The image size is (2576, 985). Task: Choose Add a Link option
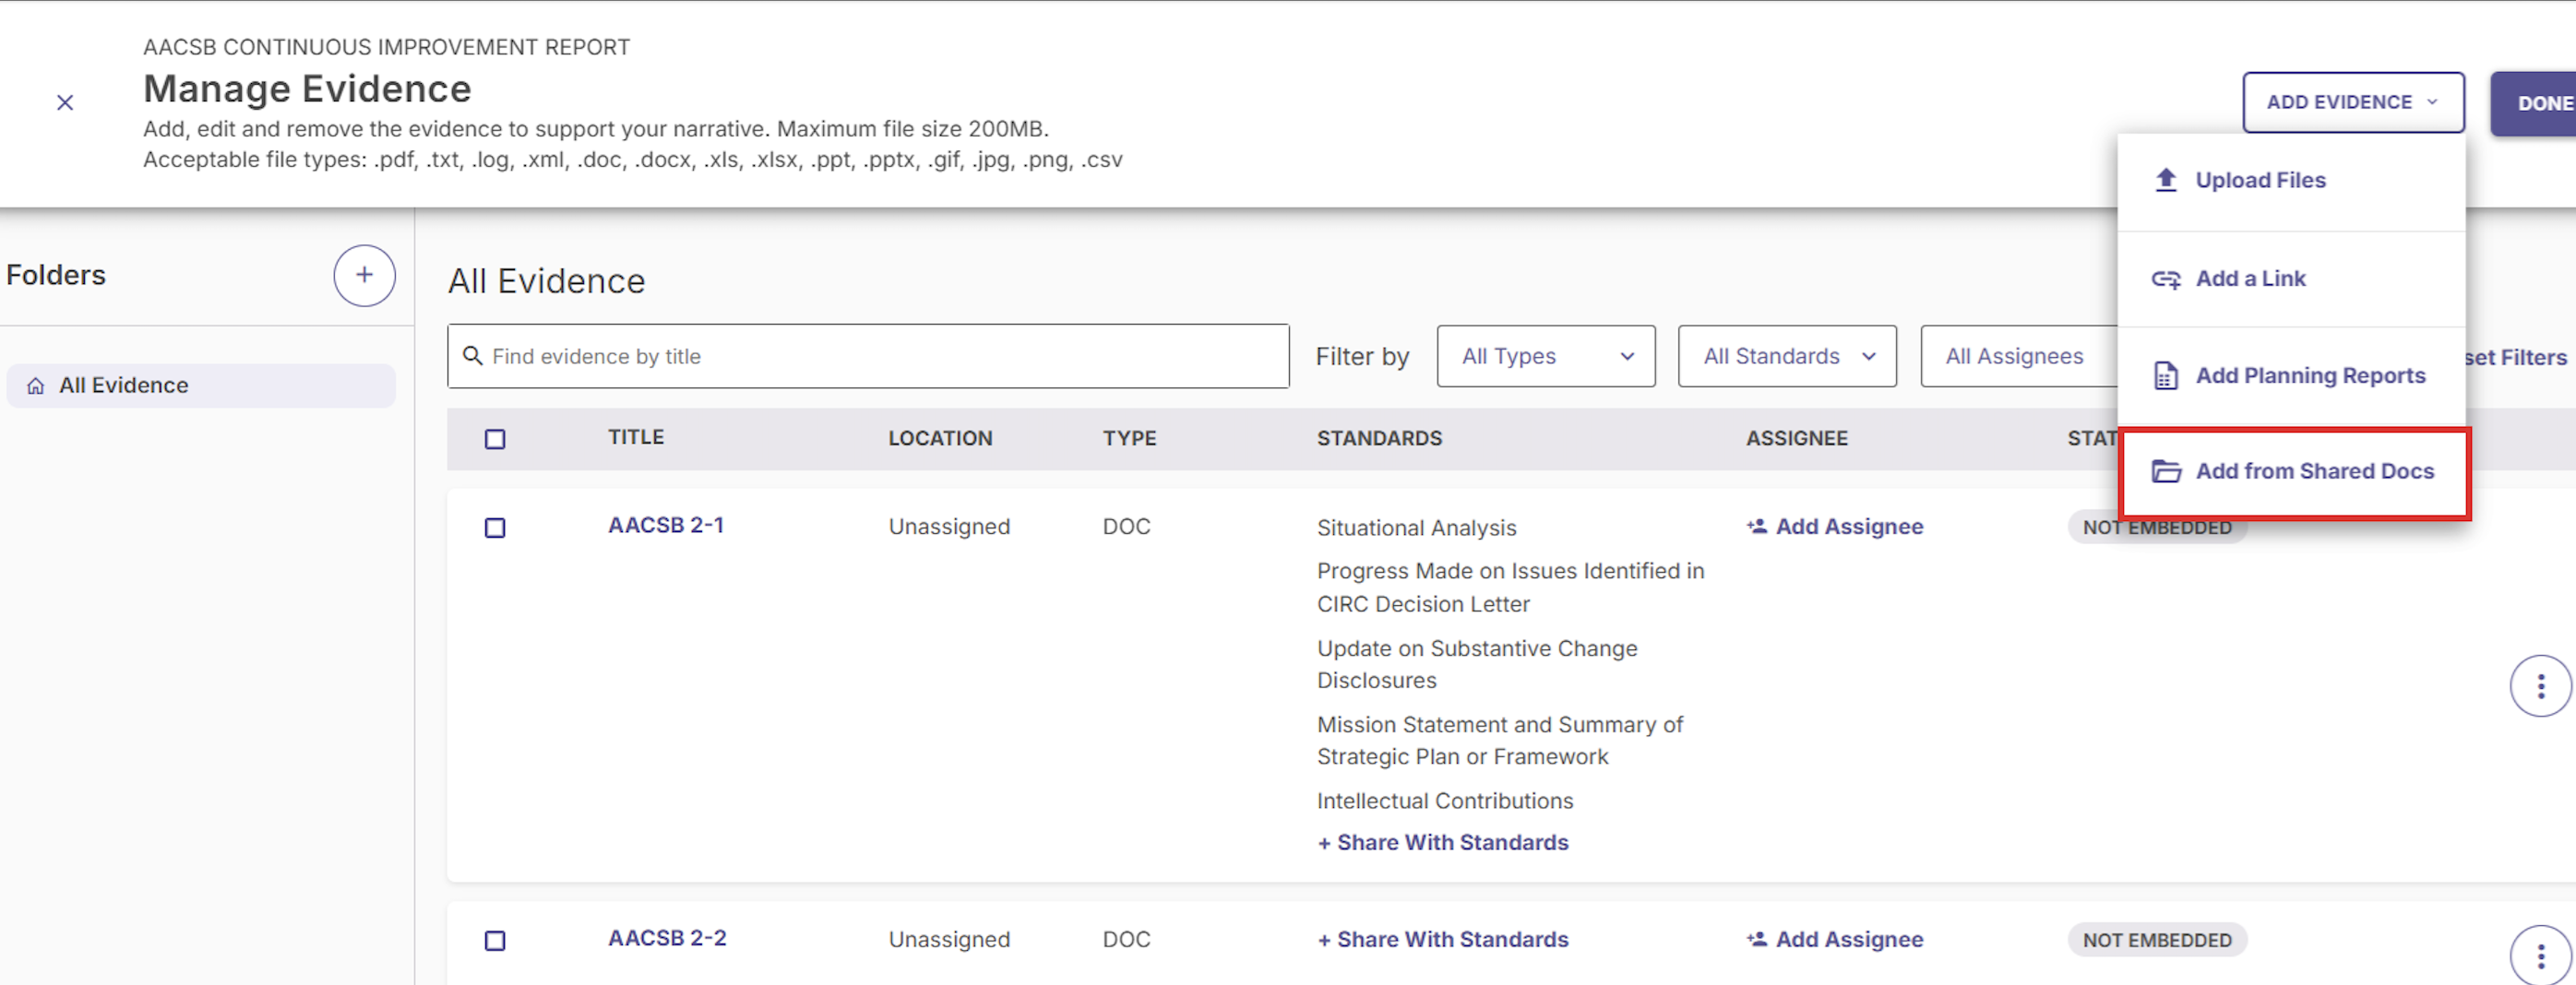point(2291,278)
